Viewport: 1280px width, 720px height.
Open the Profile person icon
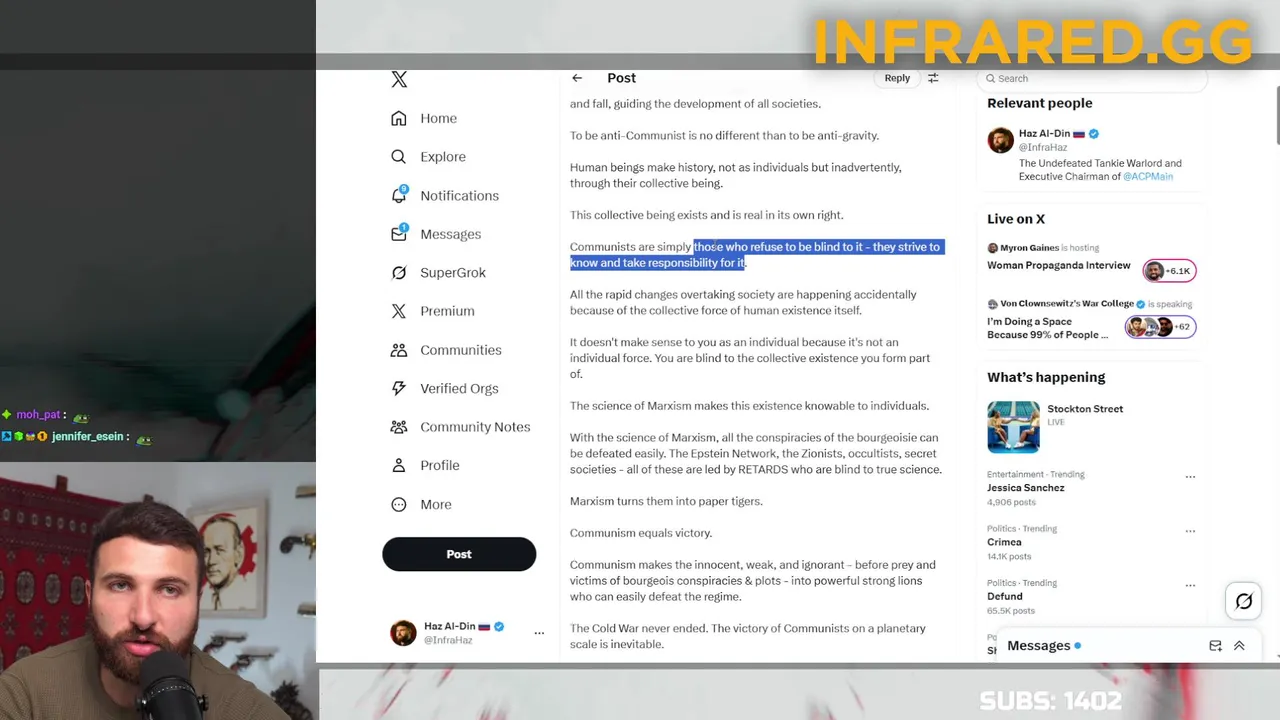[399, 465]
